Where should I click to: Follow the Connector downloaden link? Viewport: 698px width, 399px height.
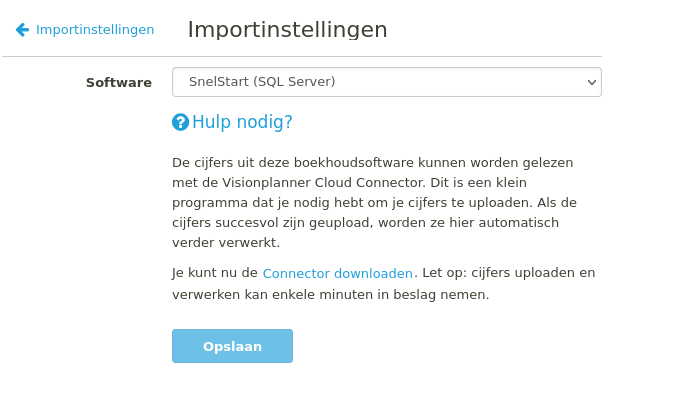click(337, 273)
